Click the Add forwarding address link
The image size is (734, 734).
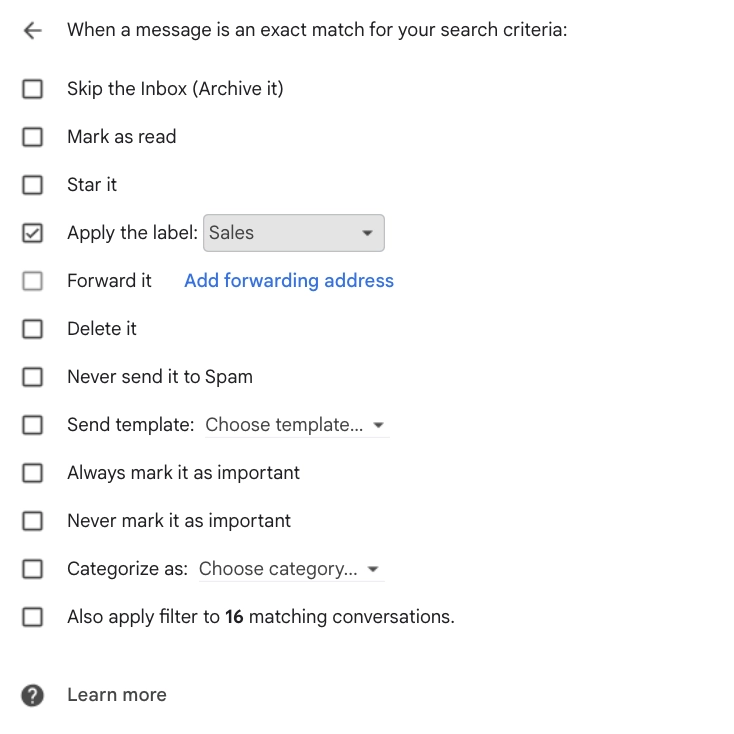tap(289, 281)
